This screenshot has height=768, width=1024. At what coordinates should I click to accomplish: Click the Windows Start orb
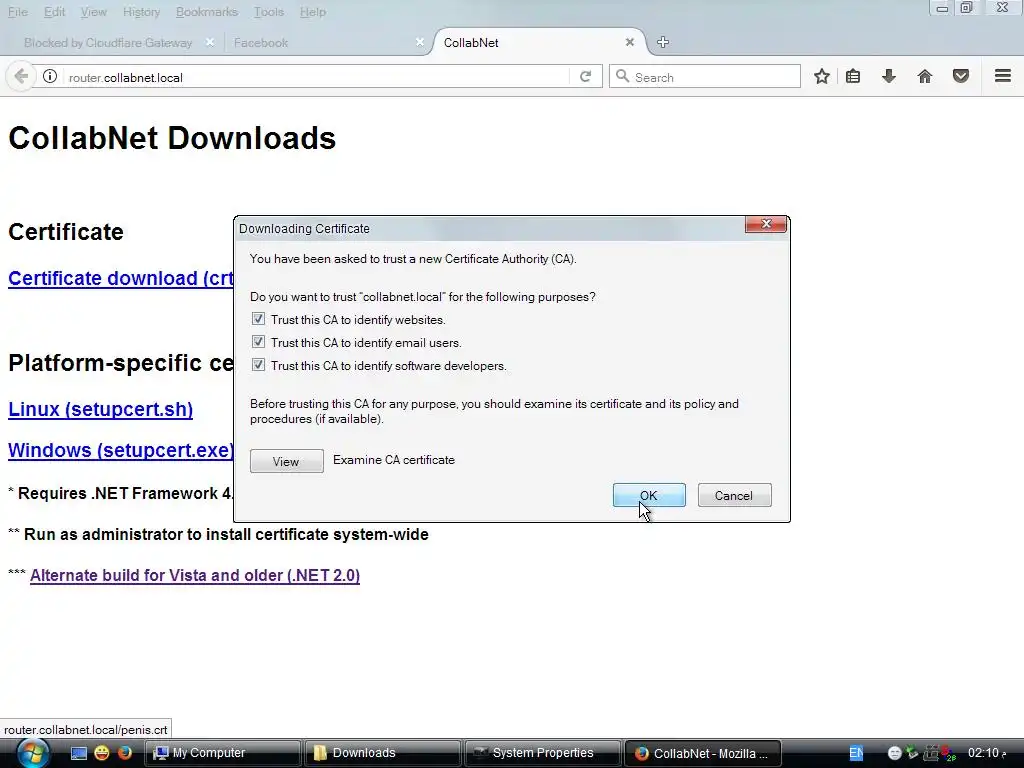coord(33,753)
